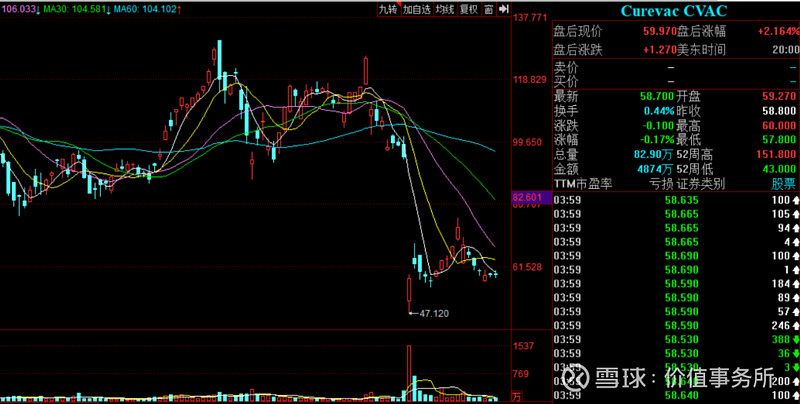This screenshot has width=800, height=404.
Task: Click the after-hours change +1.270
Action: coord(660,50)
